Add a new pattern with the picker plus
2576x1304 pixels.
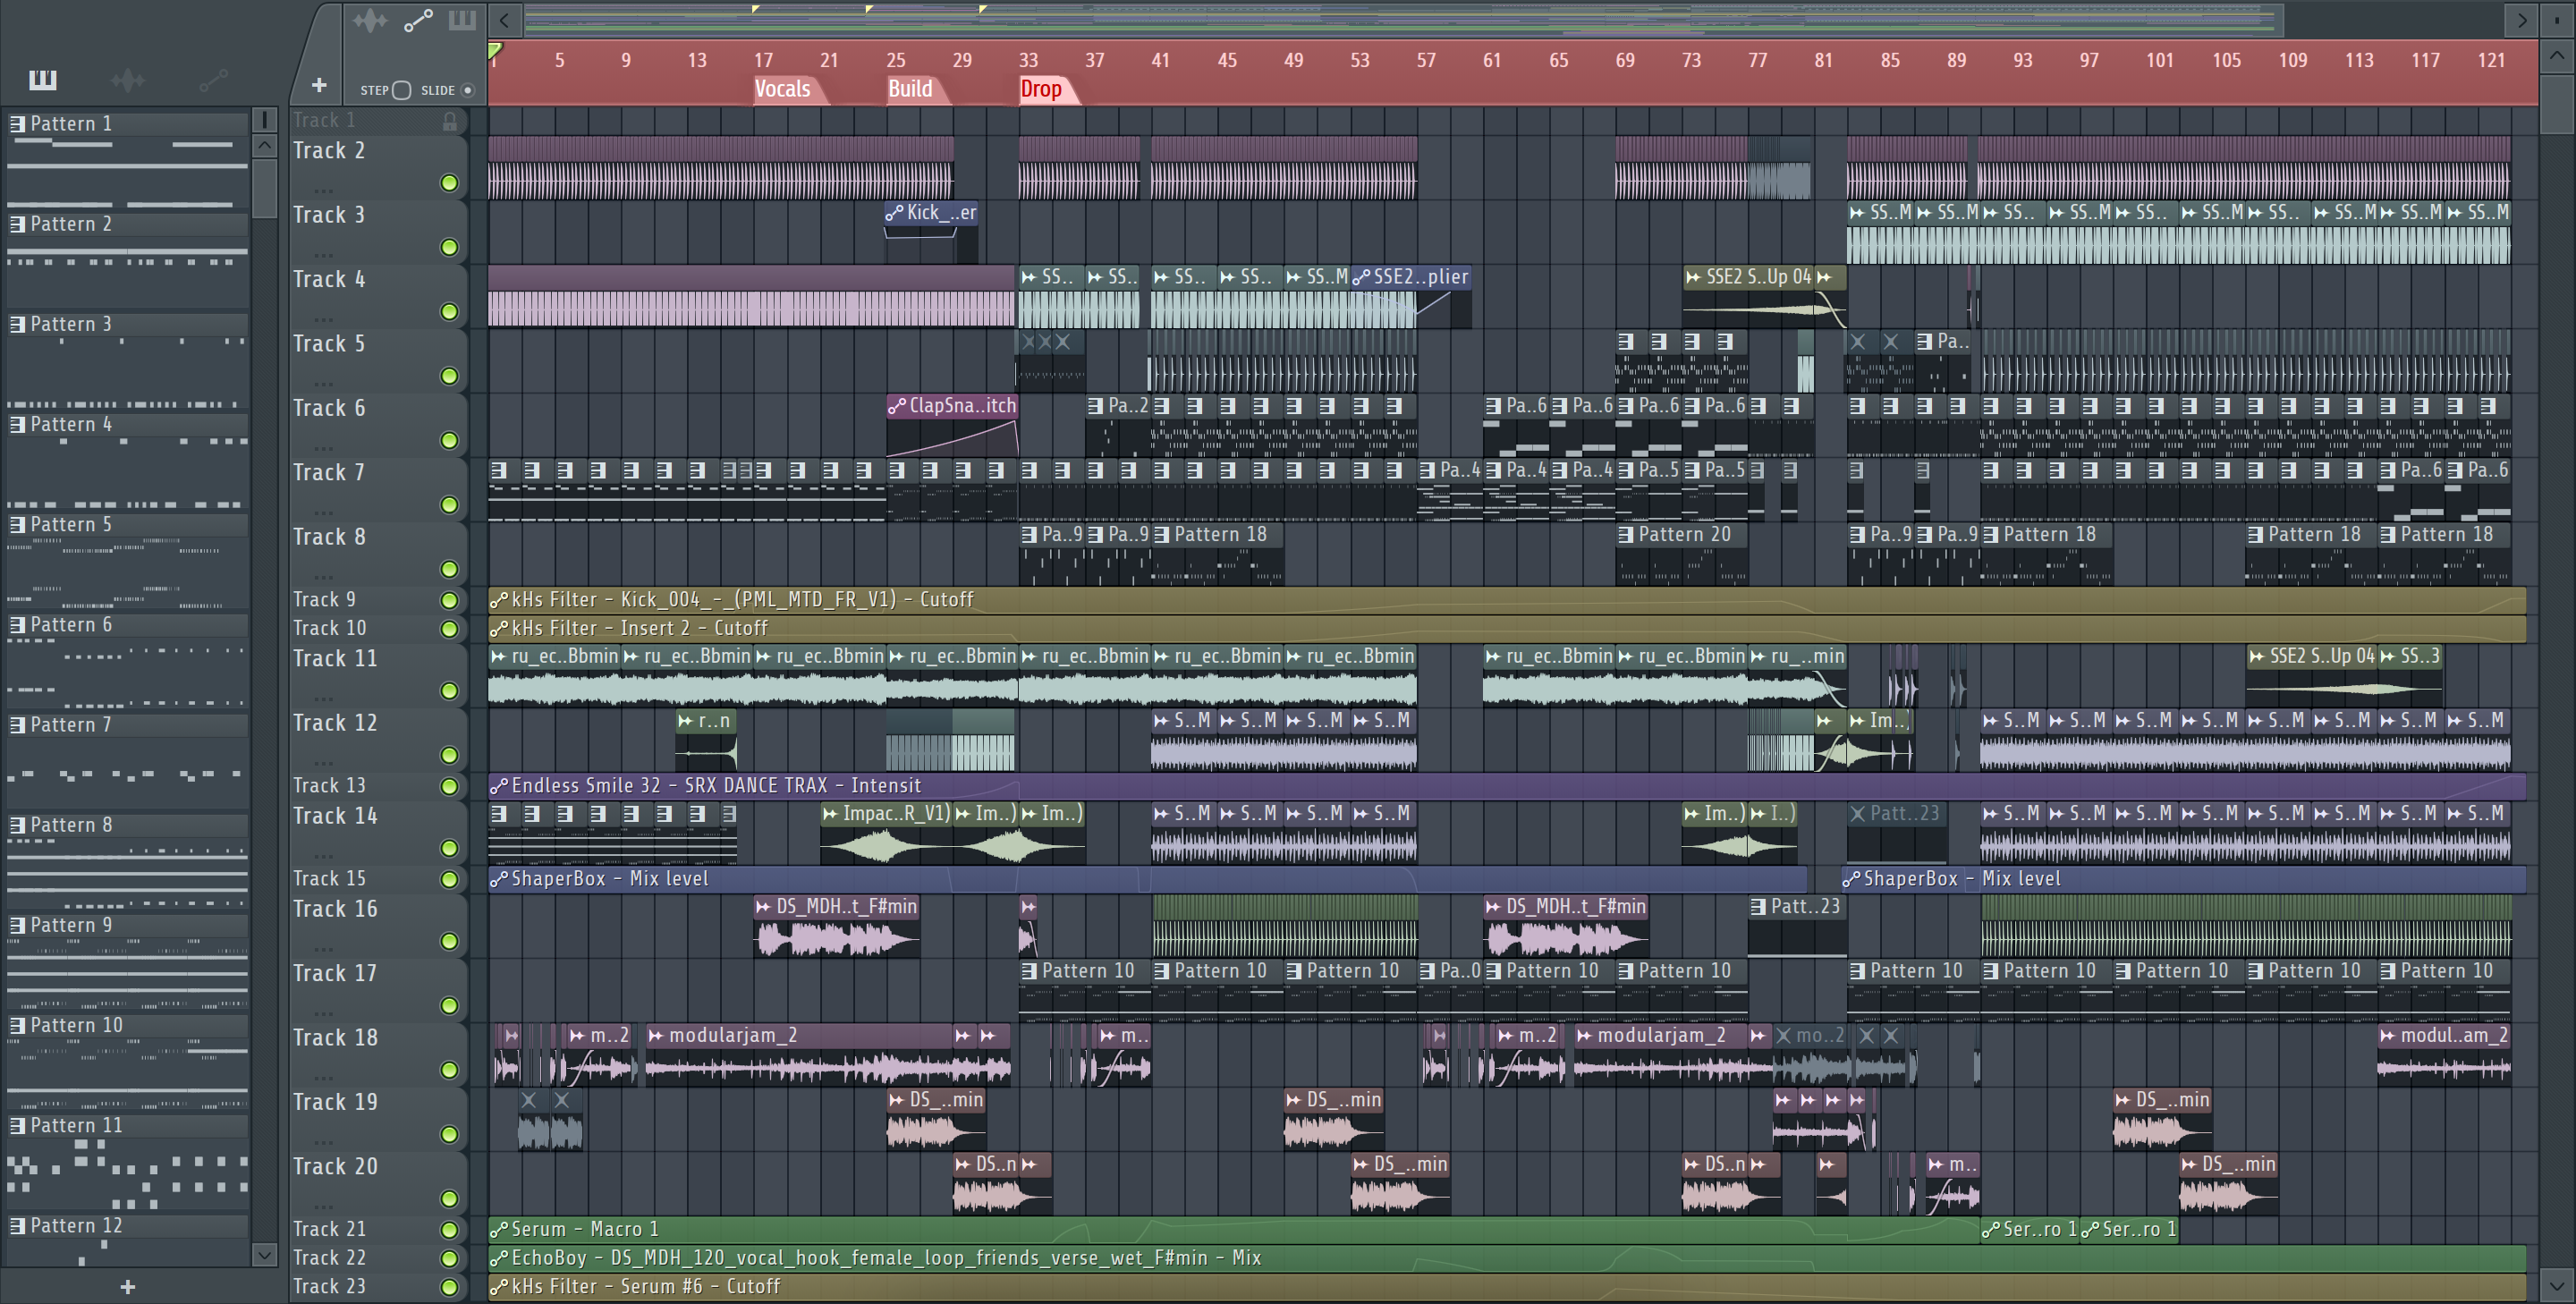point(127,1287)
